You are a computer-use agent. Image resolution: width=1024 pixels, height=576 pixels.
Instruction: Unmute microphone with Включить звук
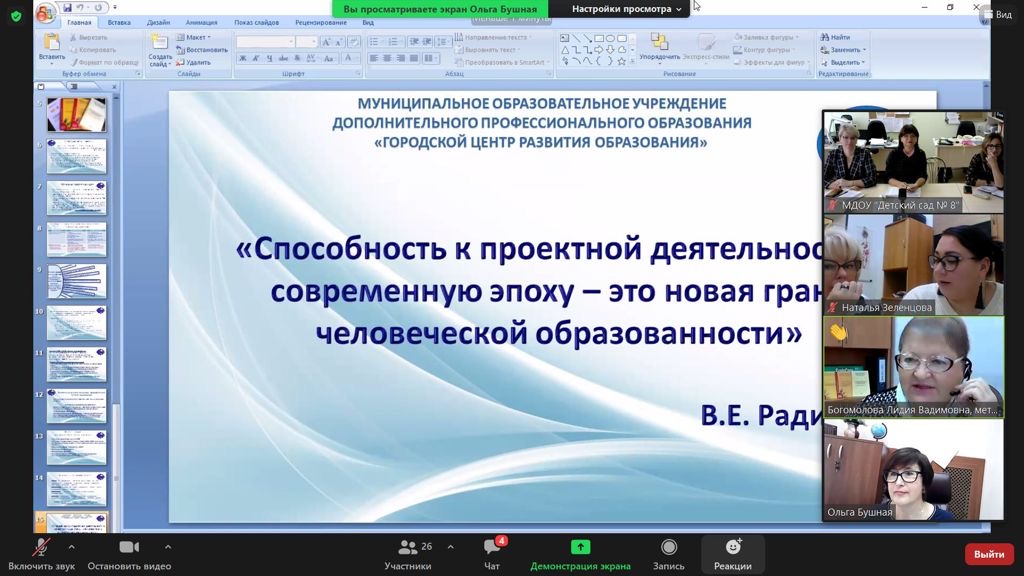41,555
